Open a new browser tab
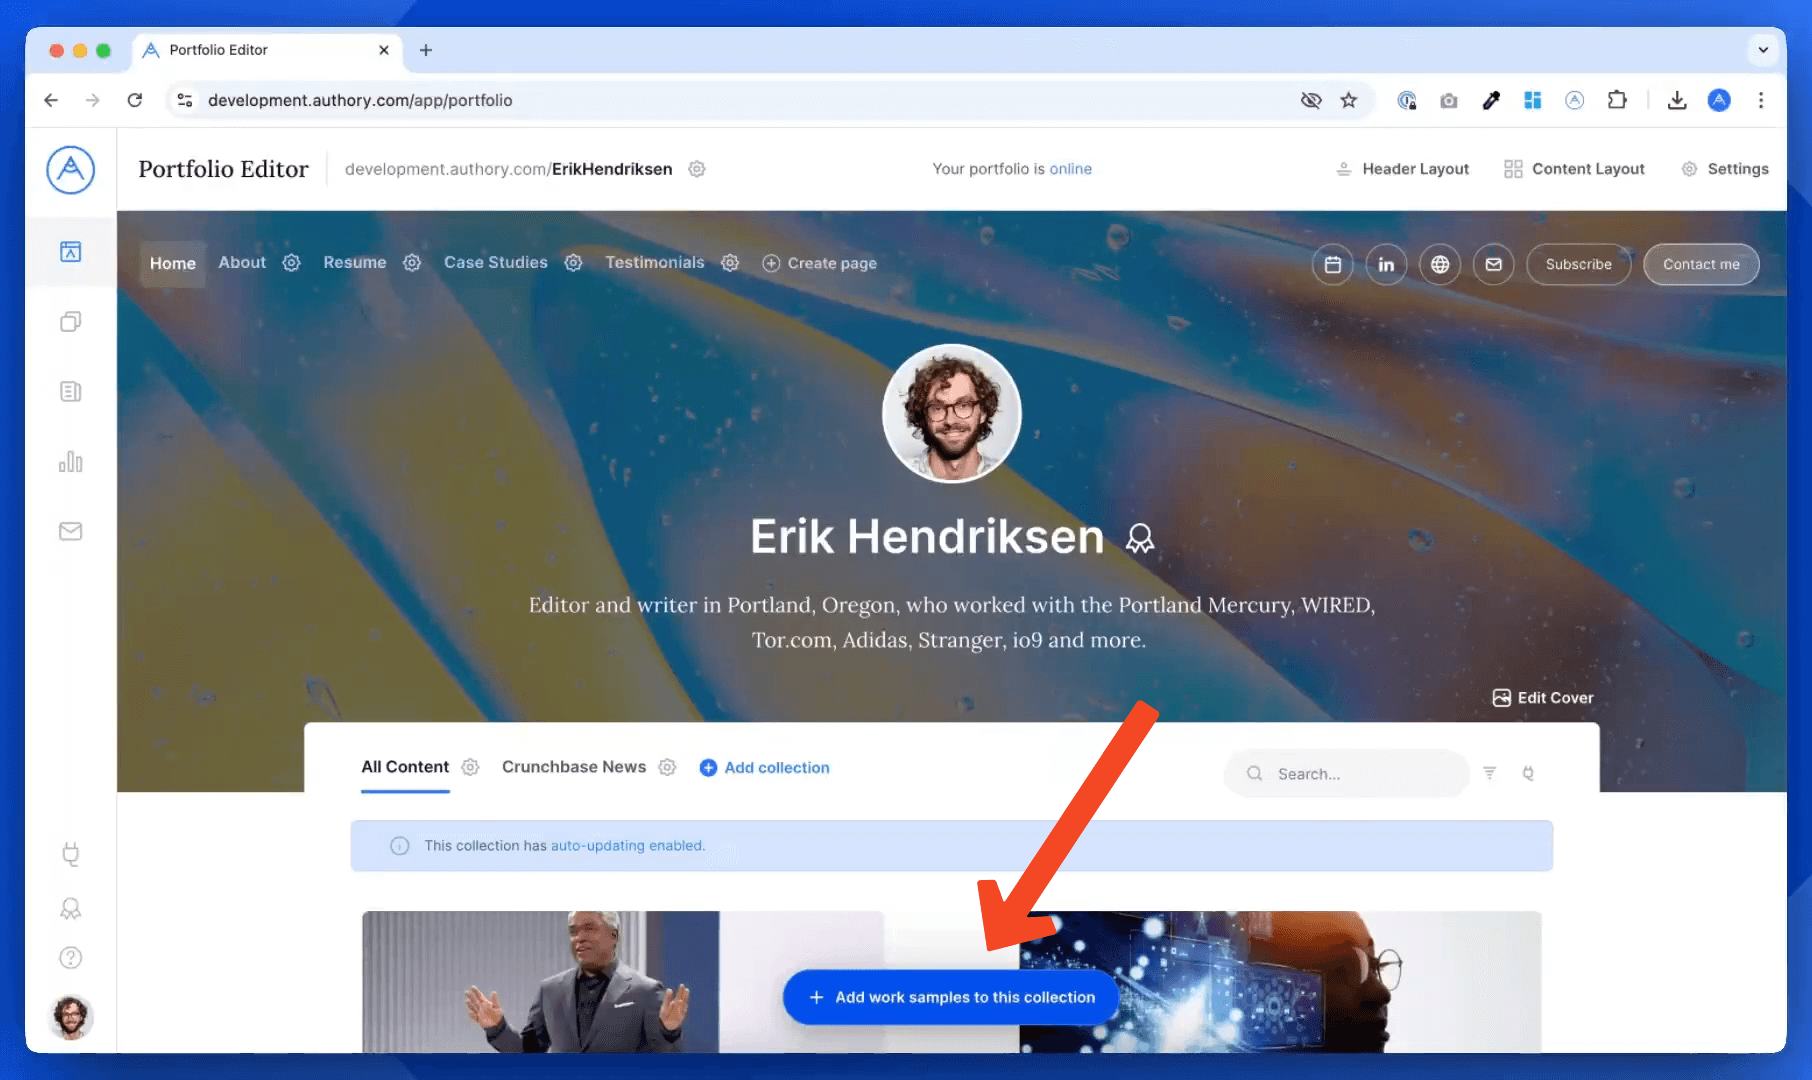1812x1080 pixels. click(426, 50)
